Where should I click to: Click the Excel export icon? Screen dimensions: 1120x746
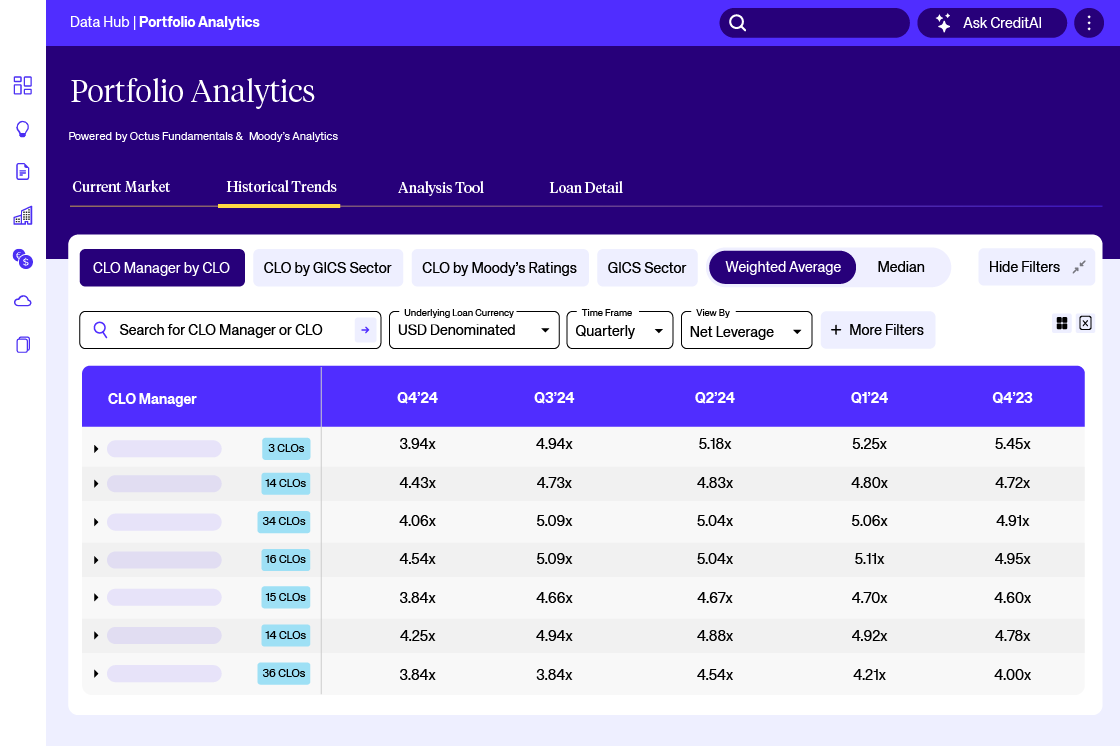1086,324
